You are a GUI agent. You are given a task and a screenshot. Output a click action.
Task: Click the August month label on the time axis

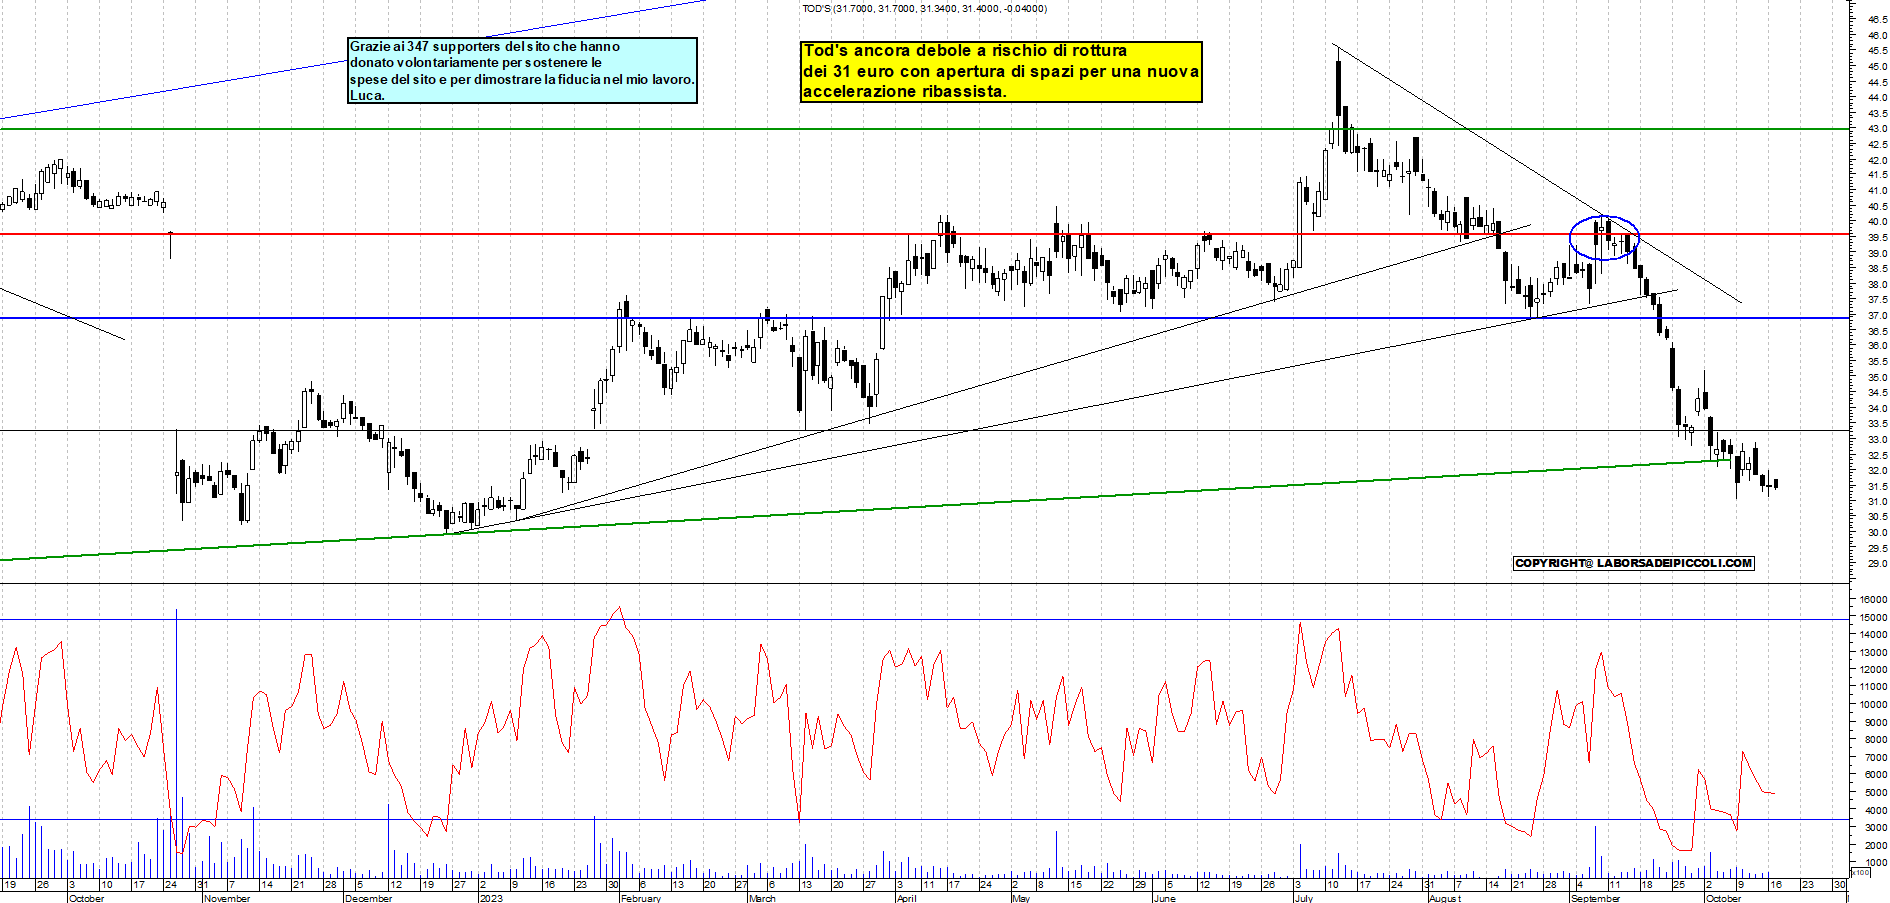point(1444,898)
